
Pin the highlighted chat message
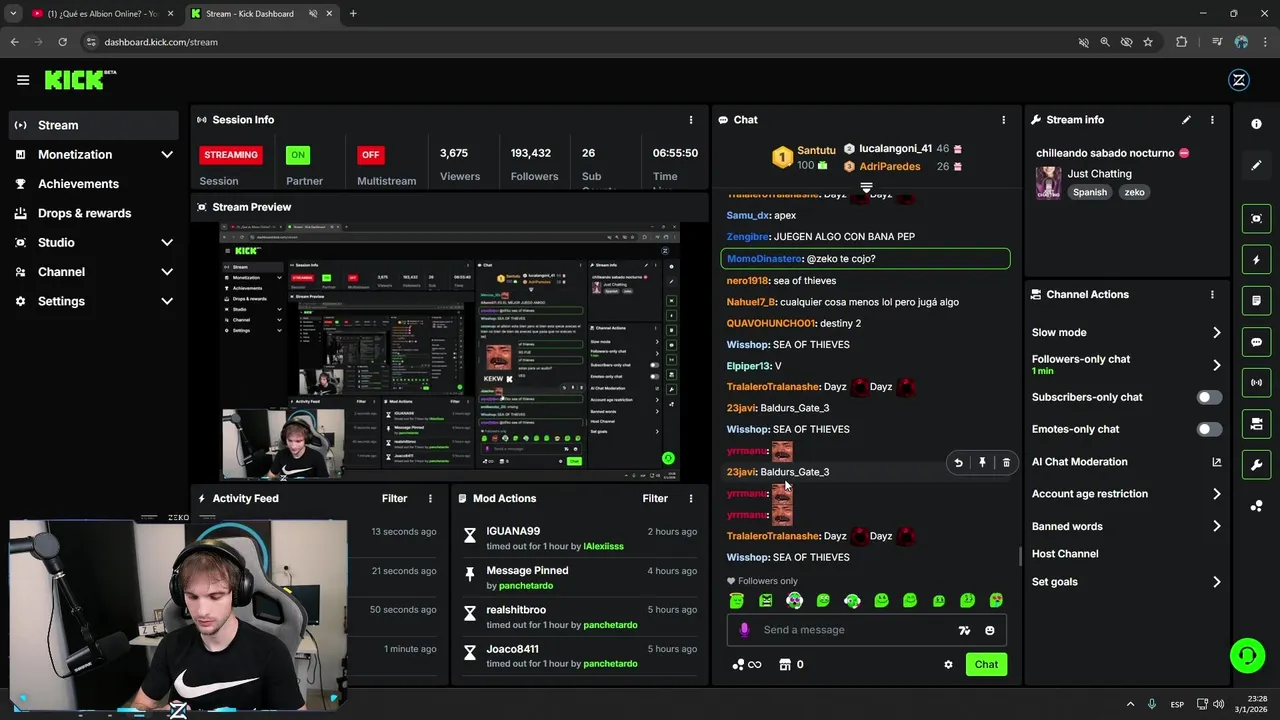point(982,463)
